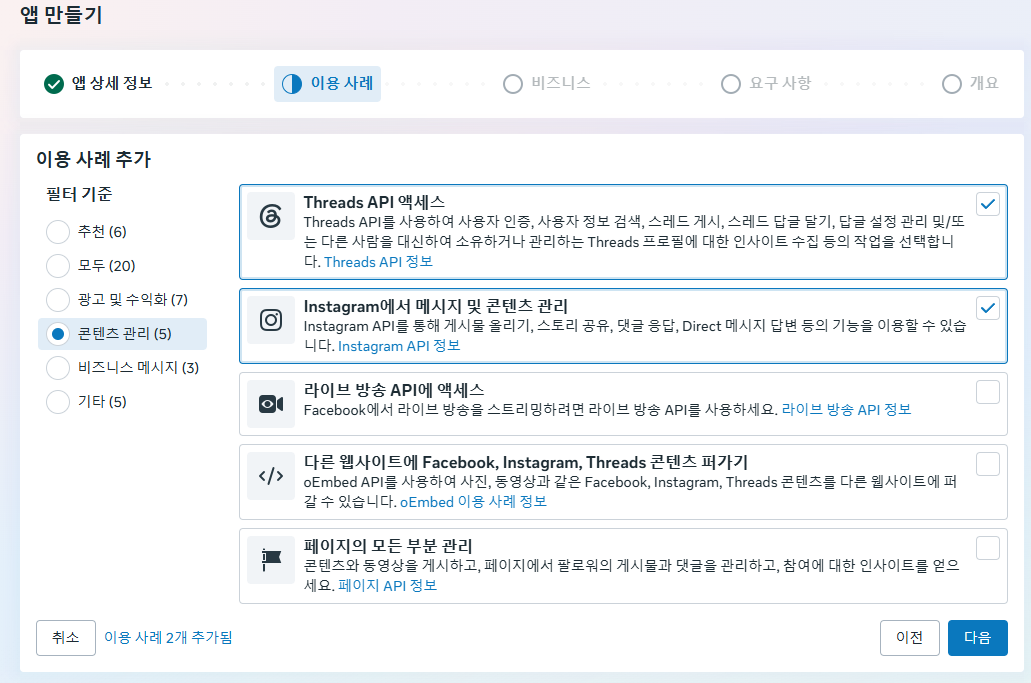Click the 앱 만들기 page title
This screenshot has width=1031, height=683.
click(x=61, y=14)
